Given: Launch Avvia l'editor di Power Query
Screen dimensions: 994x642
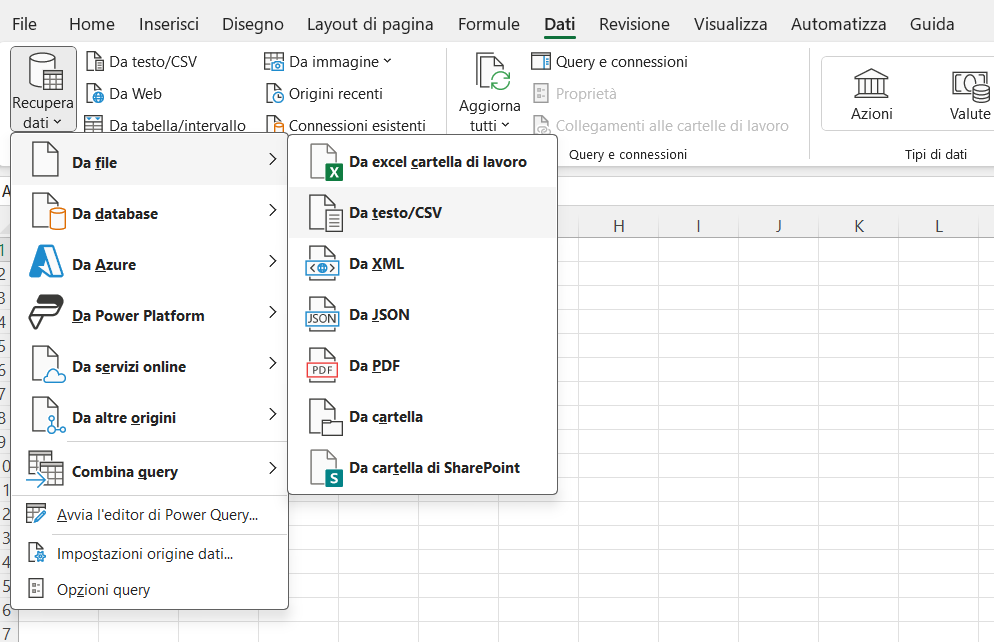Looking at the screenshot, I should pos(157,515).
